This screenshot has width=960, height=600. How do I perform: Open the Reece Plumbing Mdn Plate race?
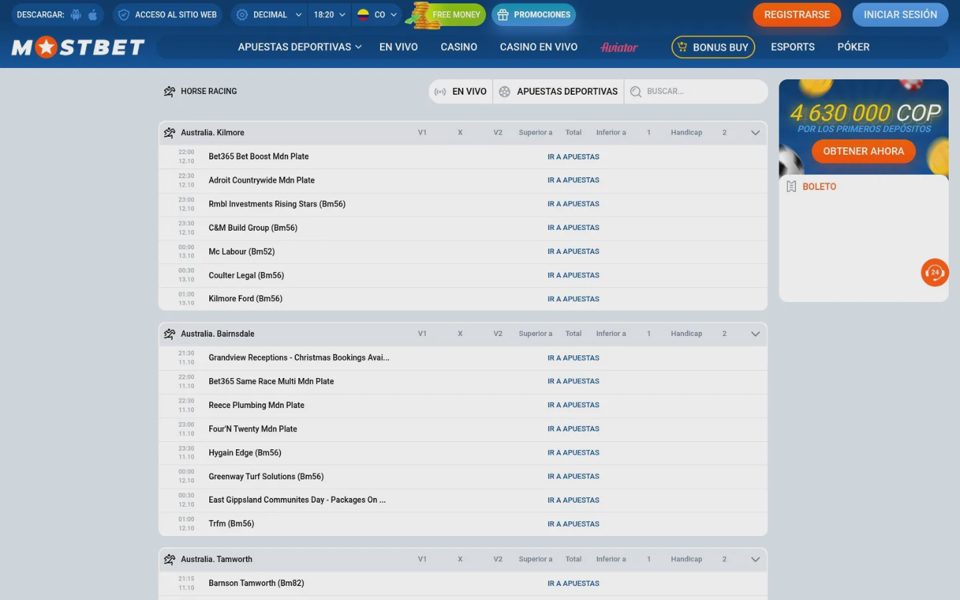click(x=256, y=405)
